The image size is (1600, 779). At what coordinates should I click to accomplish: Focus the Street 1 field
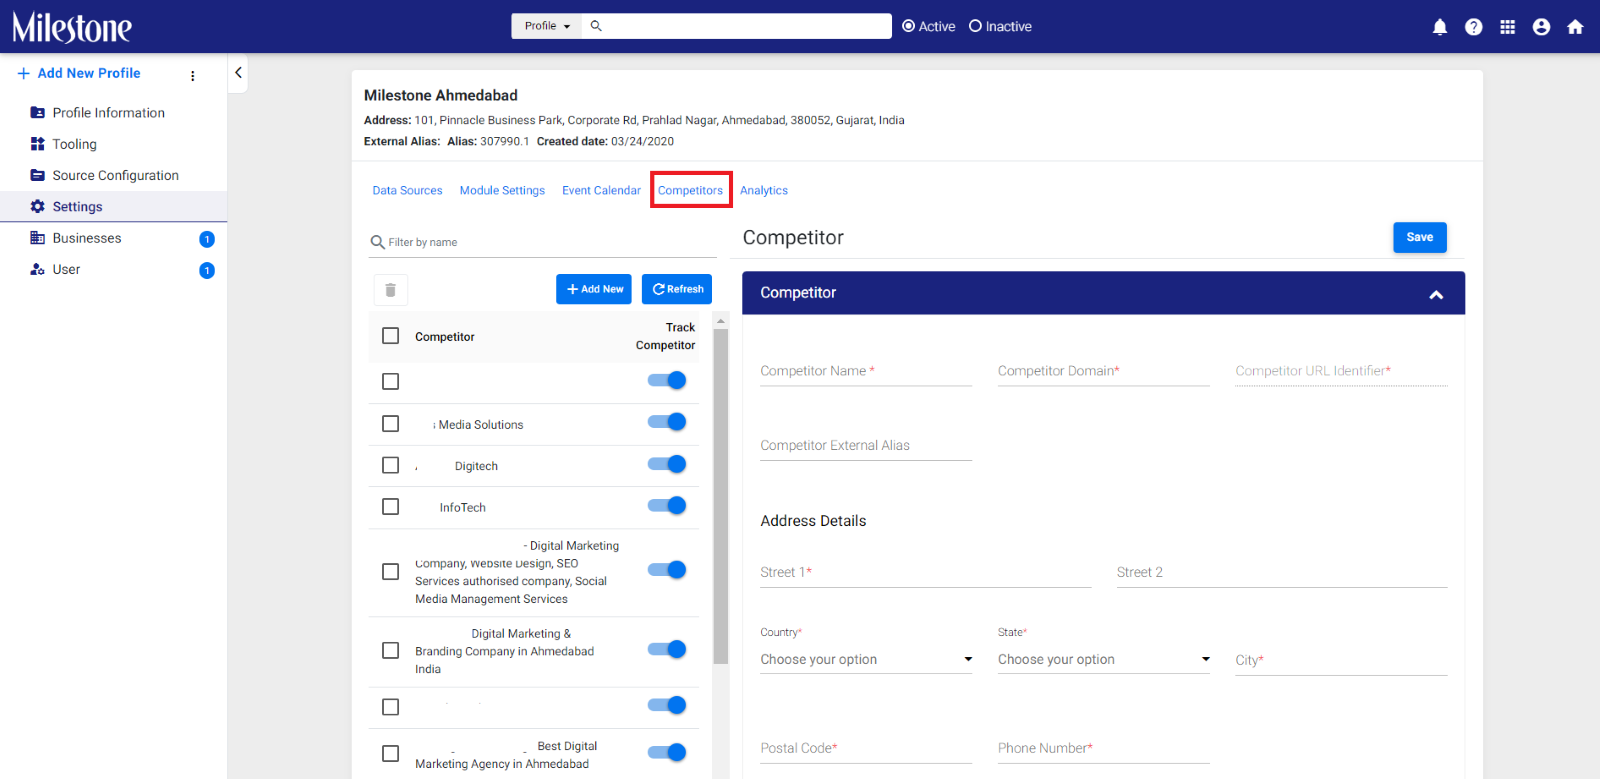pyautogui.click(x=926, y=573)
